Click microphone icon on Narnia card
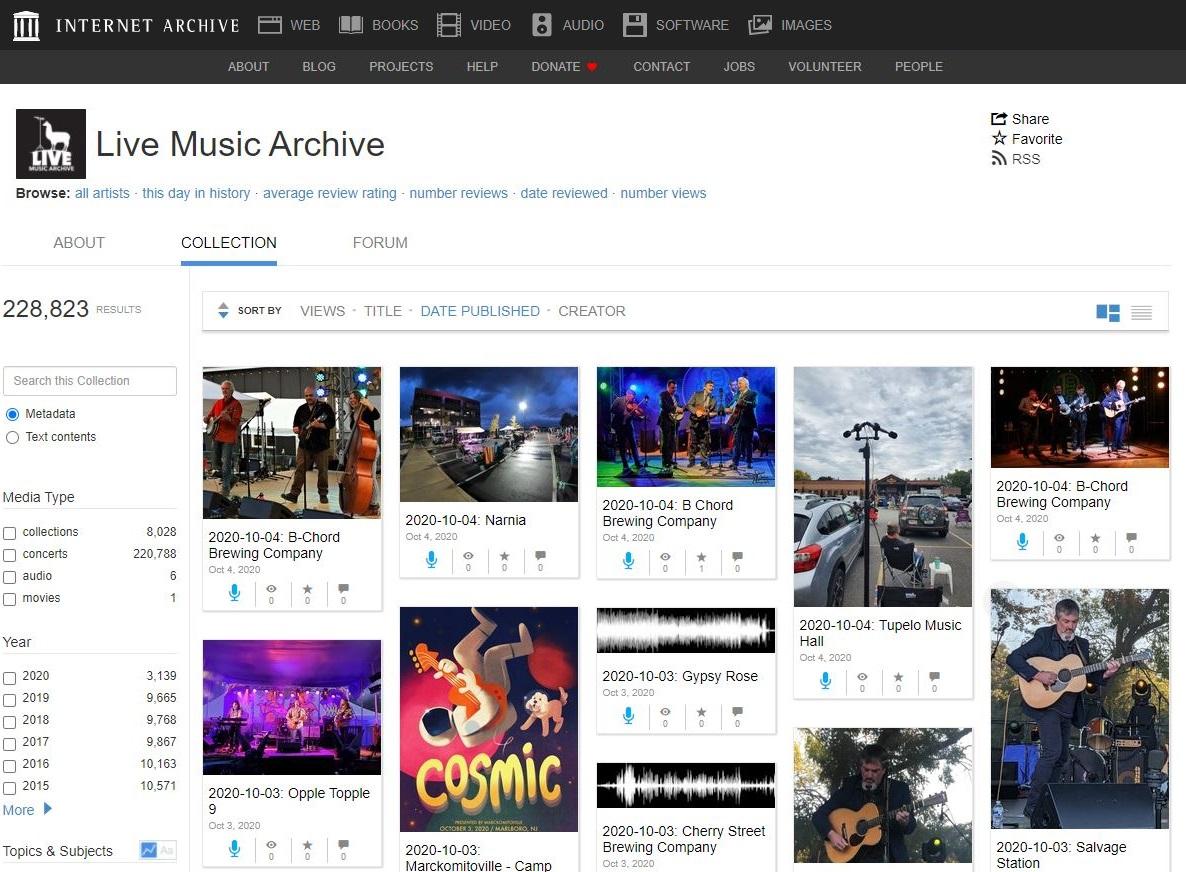Screen dimensions: 1186x872 coord(431,560)
